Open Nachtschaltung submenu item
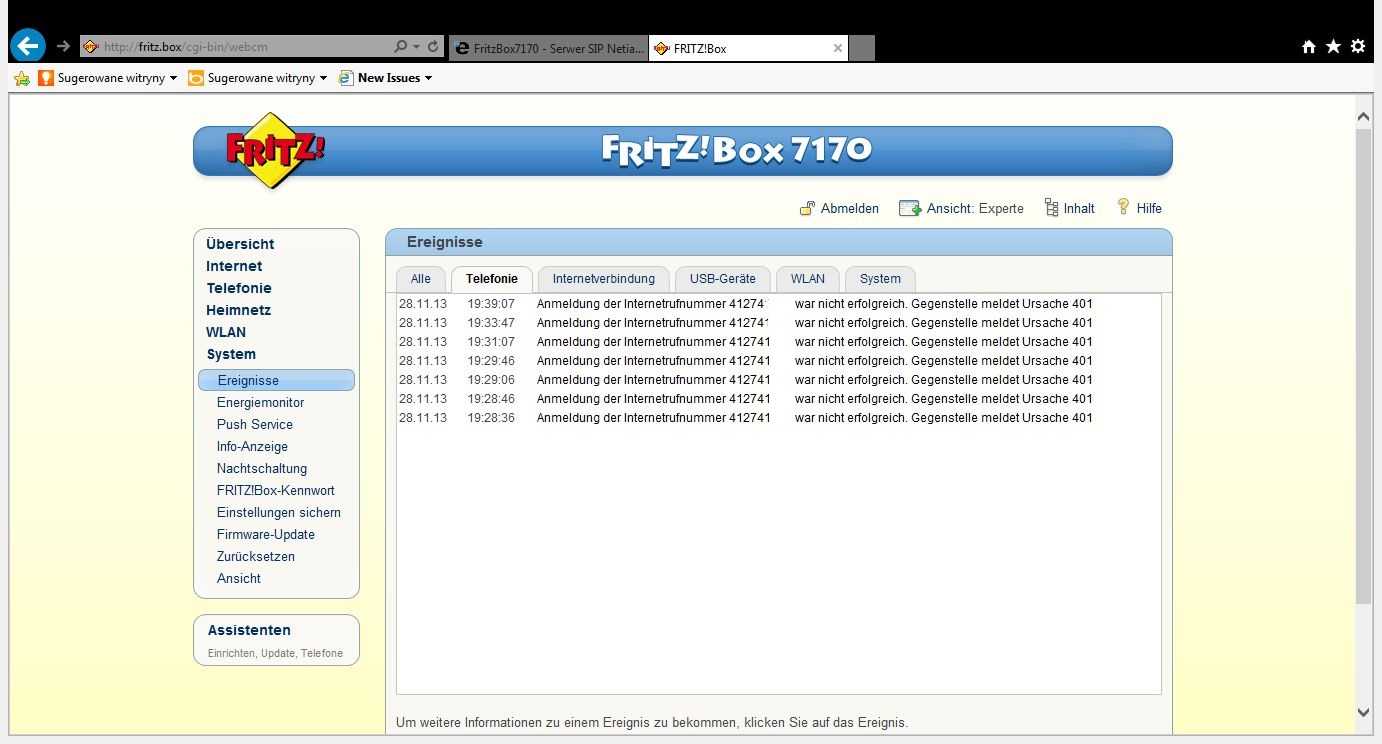Image resolution: width=1382 pixels, height=744 pixels. pyautogui.click(x=262, y=468)
